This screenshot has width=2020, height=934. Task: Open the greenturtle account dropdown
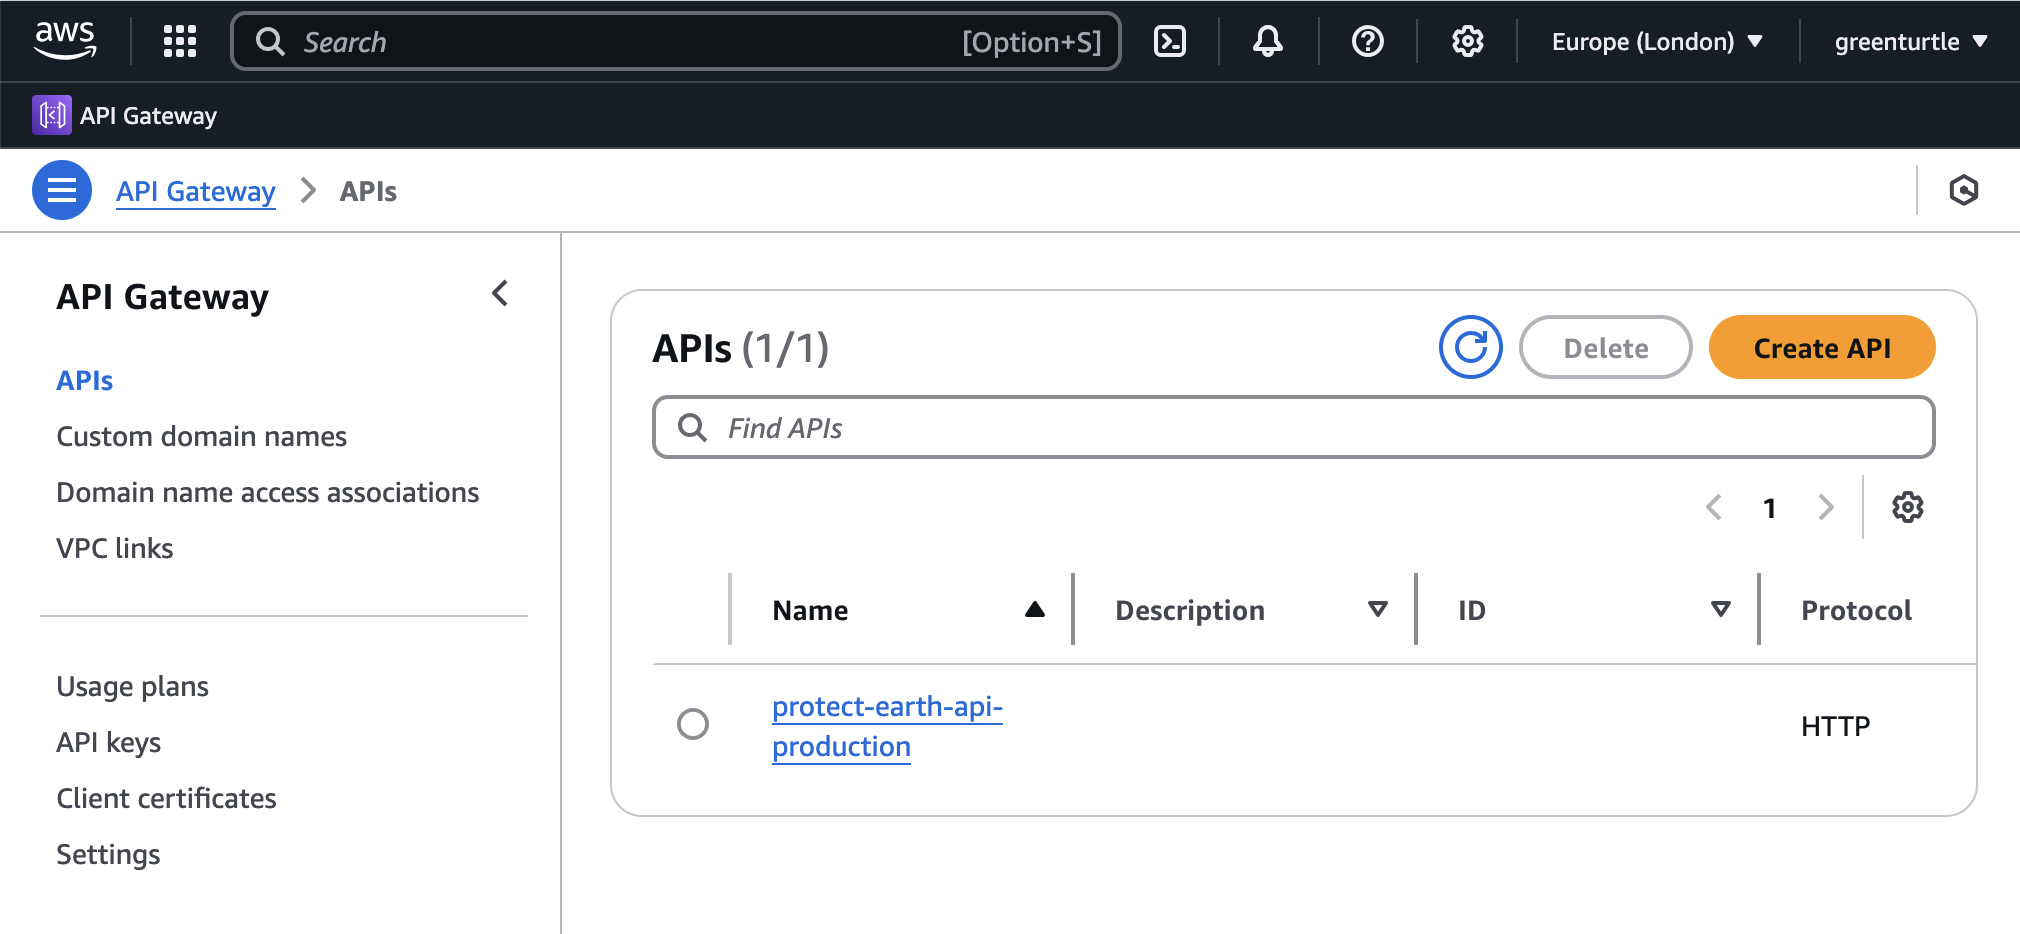(1908, 41)
